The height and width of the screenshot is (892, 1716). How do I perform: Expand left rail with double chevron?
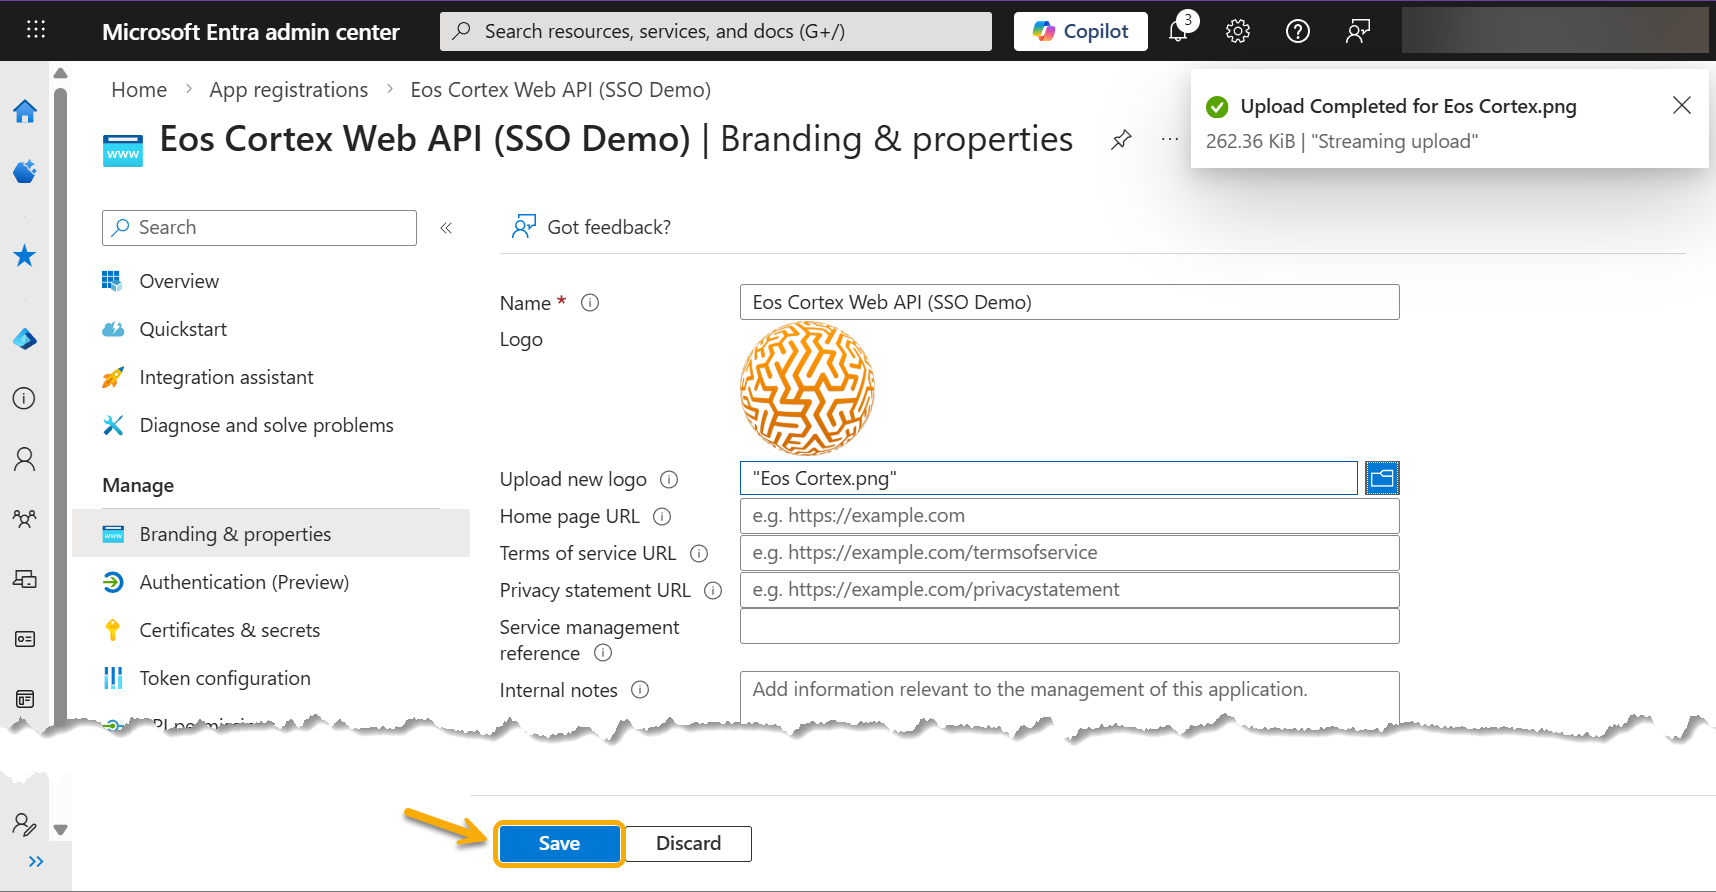(36, 861)
